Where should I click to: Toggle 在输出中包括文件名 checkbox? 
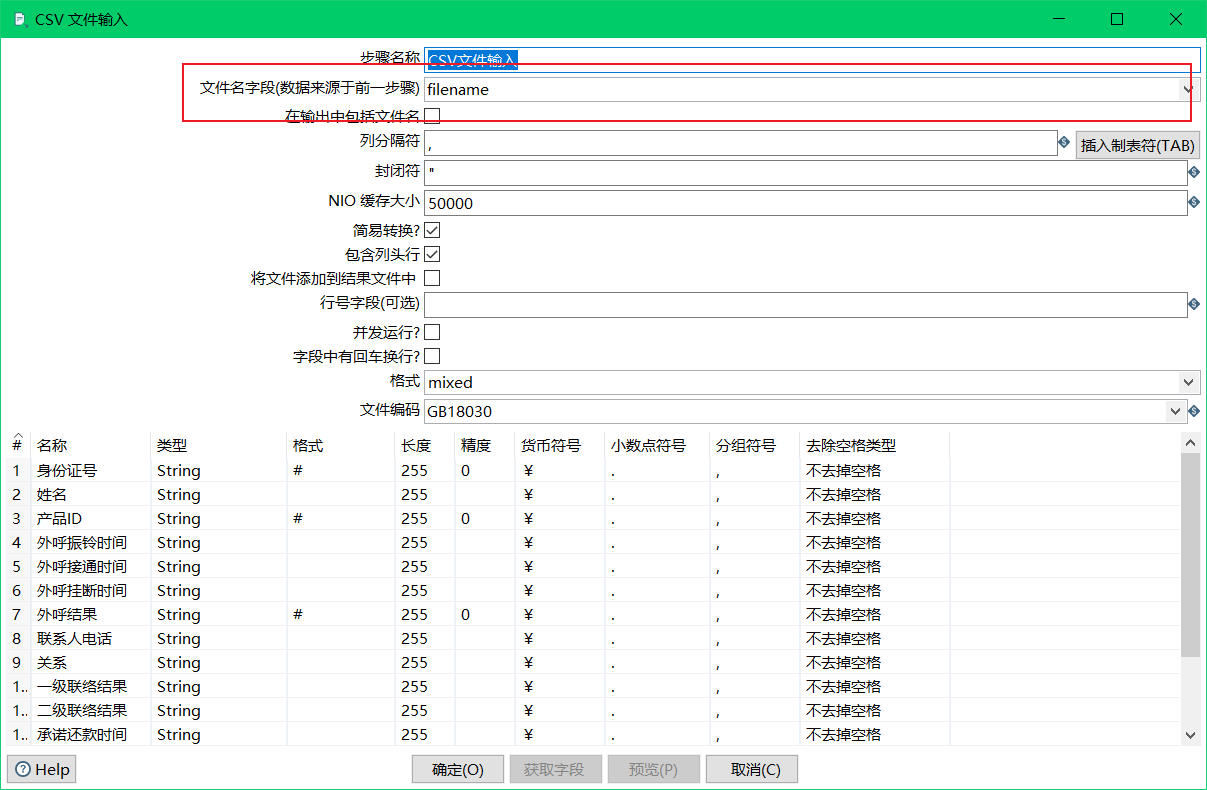432,116
